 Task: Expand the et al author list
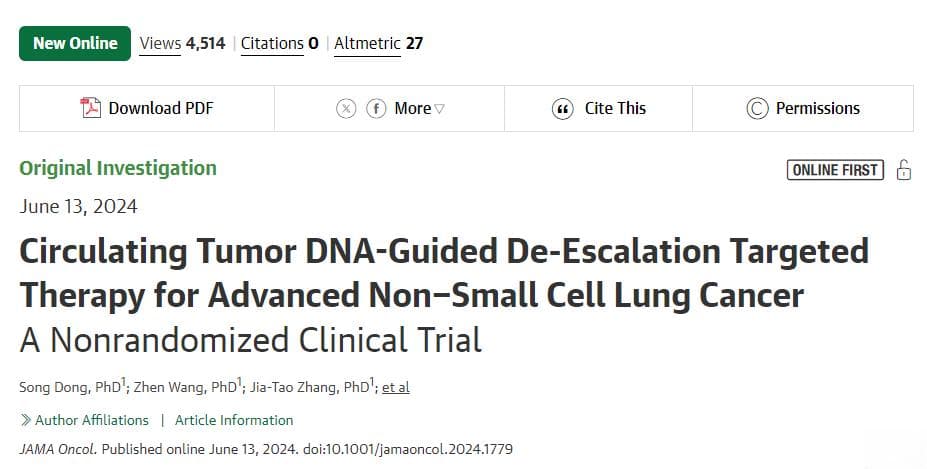[396, 387]
